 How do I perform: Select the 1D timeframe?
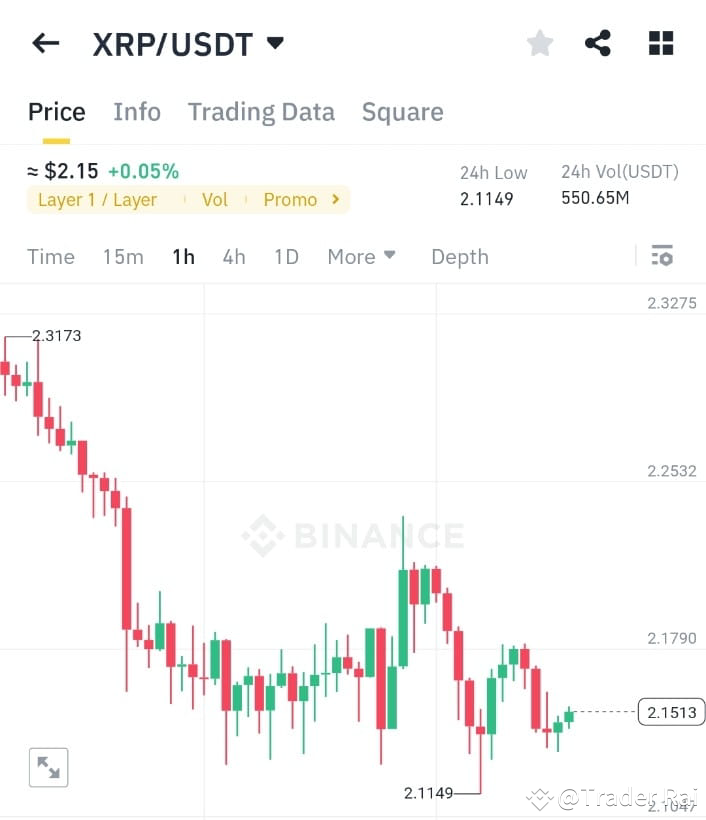pos(286,256)
